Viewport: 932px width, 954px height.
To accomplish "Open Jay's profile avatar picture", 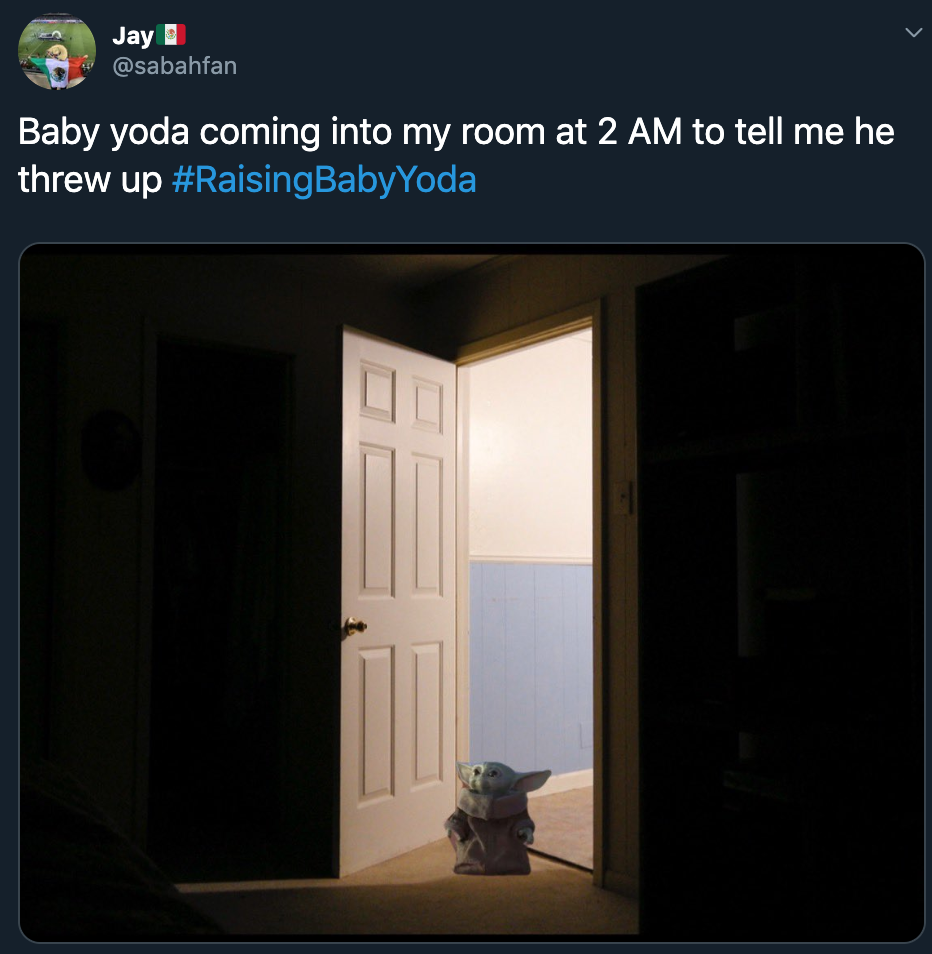I will 57,51.
